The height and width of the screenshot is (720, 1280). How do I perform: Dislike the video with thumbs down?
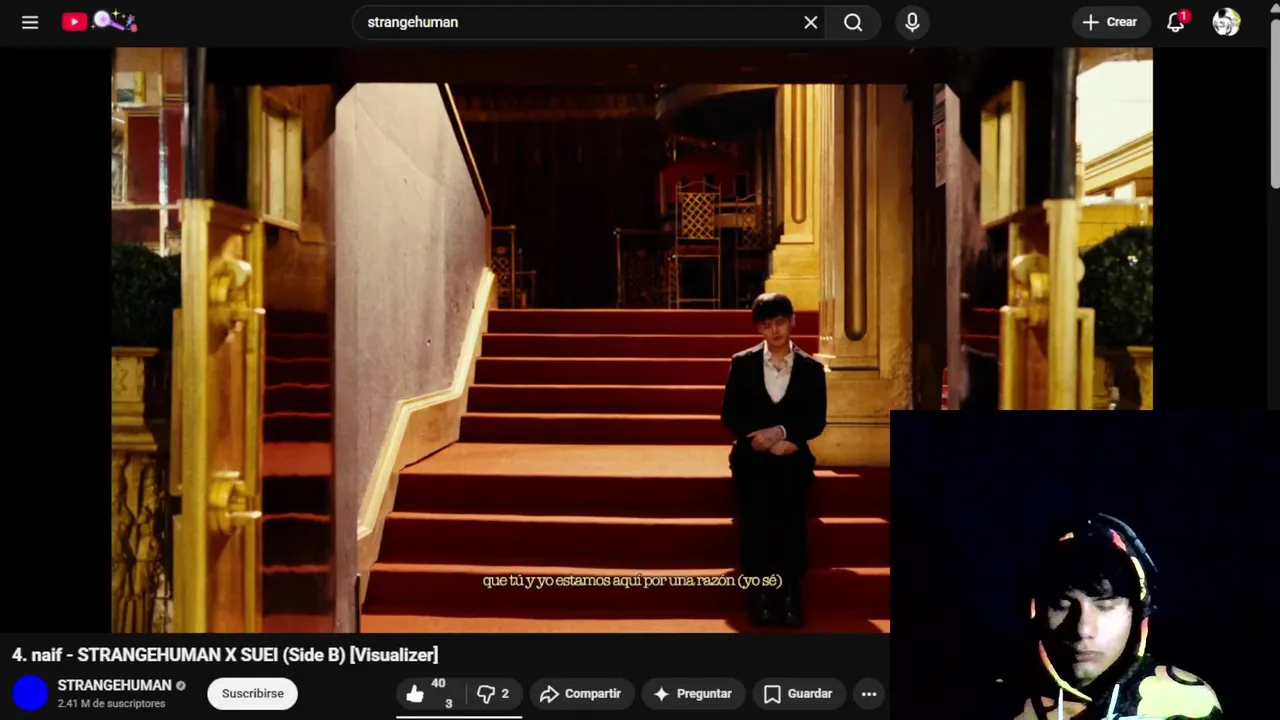point(492,693)
